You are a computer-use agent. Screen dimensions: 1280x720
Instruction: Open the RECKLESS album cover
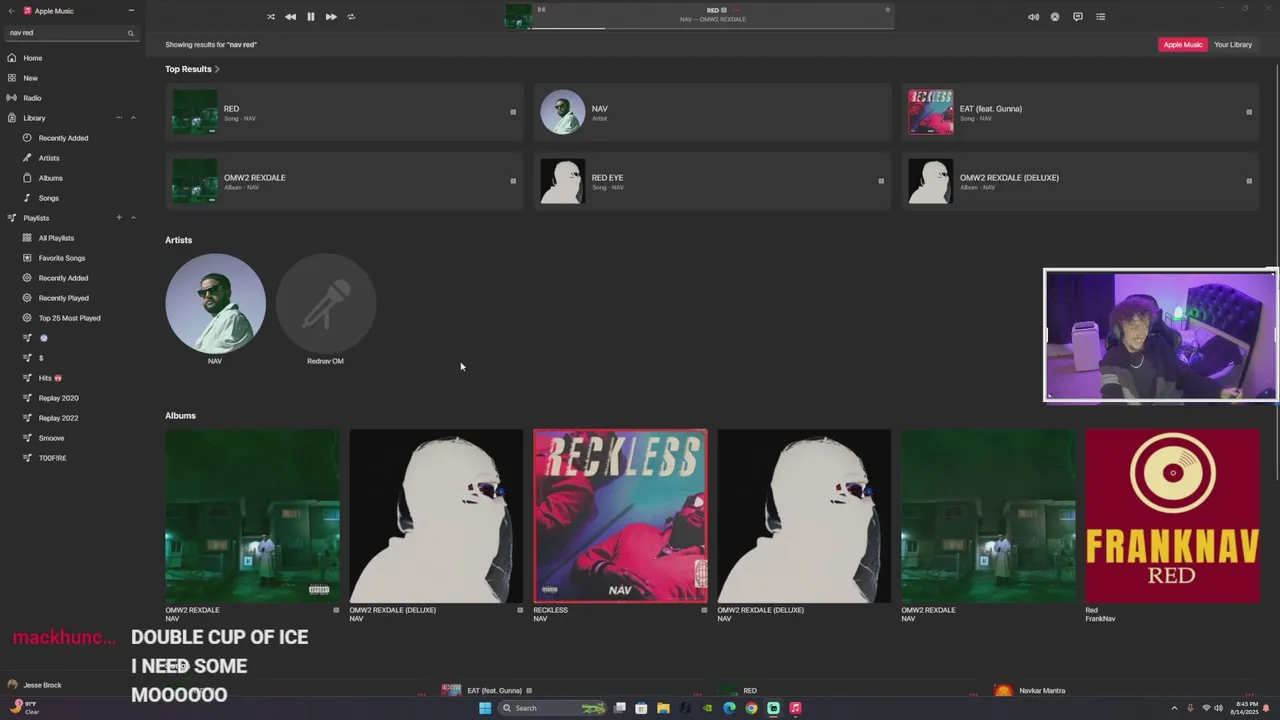click(x=620, y=516)
